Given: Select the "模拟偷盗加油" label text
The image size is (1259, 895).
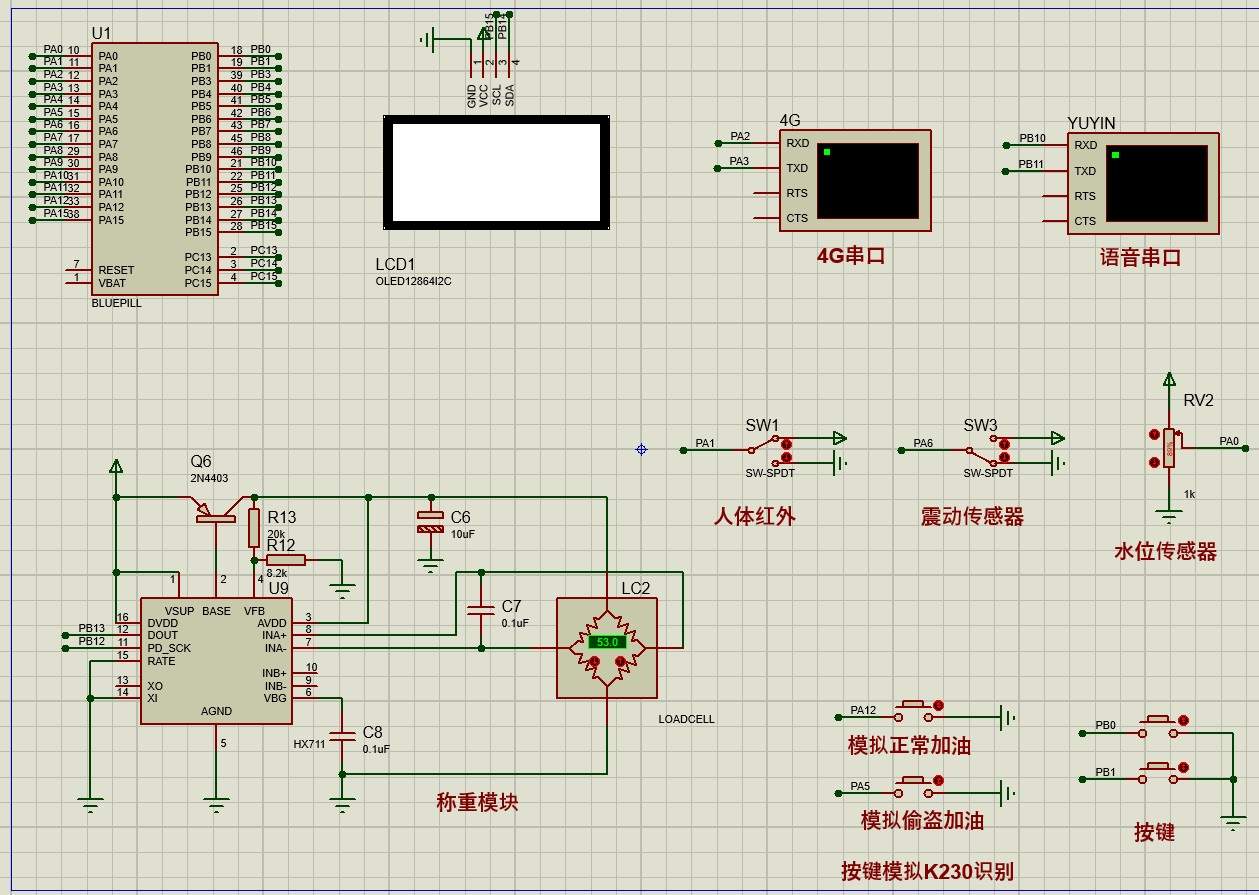Looking at the screenshot, I should tap(922, 820).
